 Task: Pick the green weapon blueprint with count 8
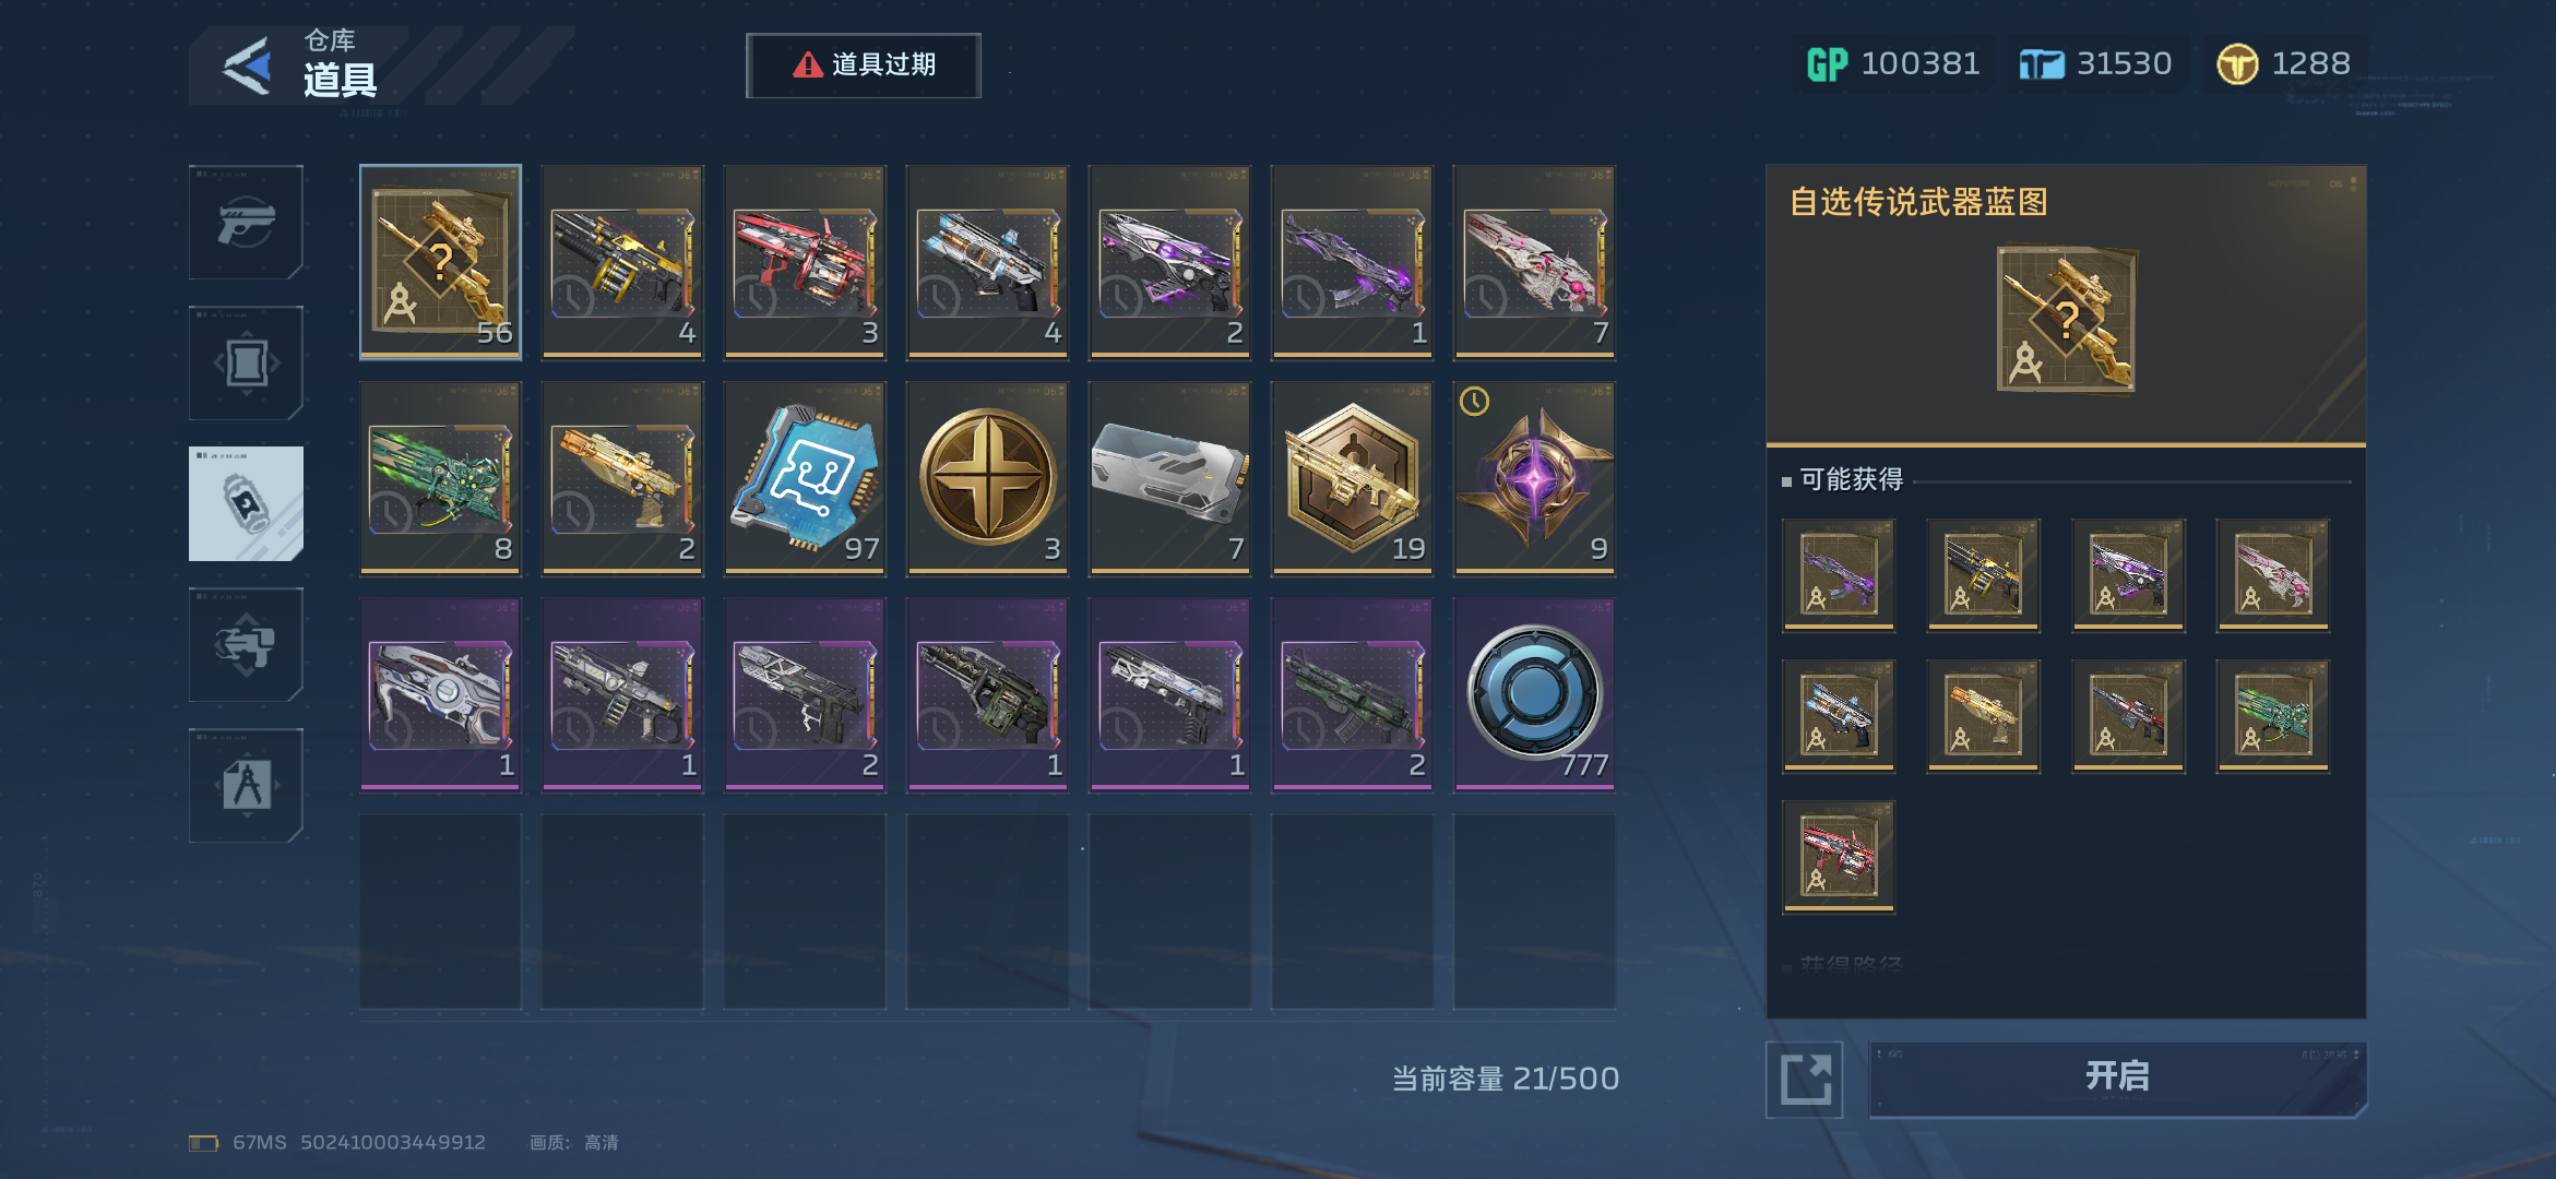(440, 479)
